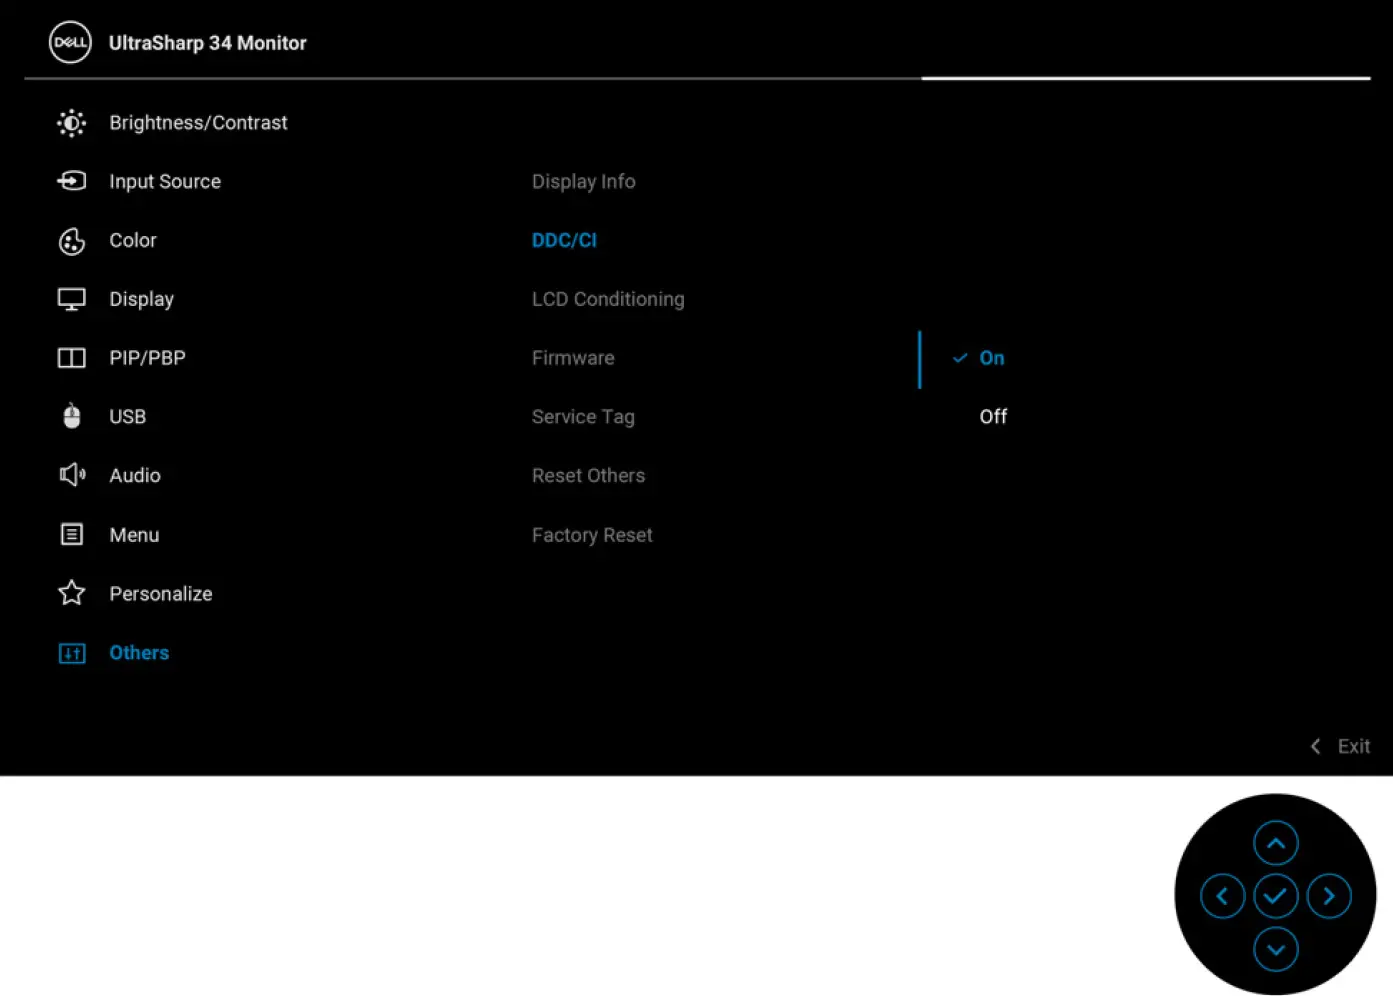This screenshot has height=996, width=1393.
Task: Click the joystick down arrow button
Action: tap(1275, 949)
